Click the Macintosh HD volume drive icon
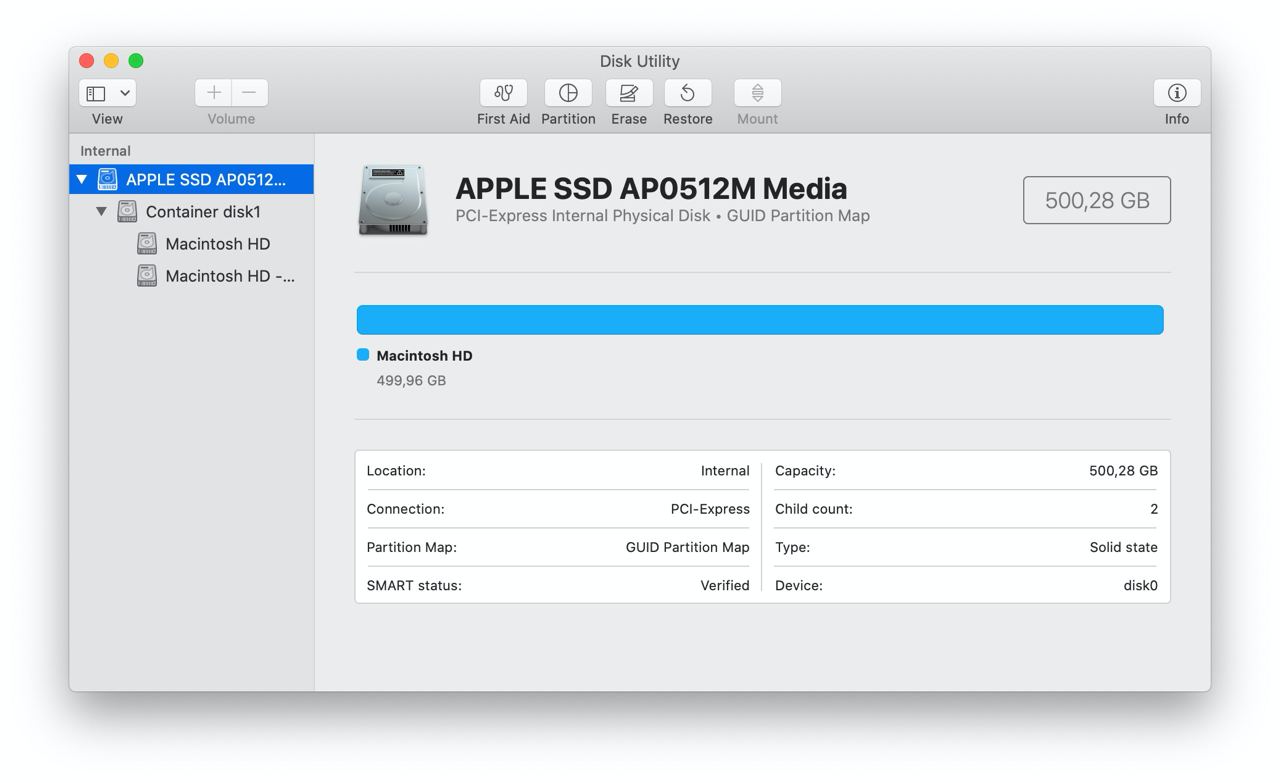 tap(147, 244)
